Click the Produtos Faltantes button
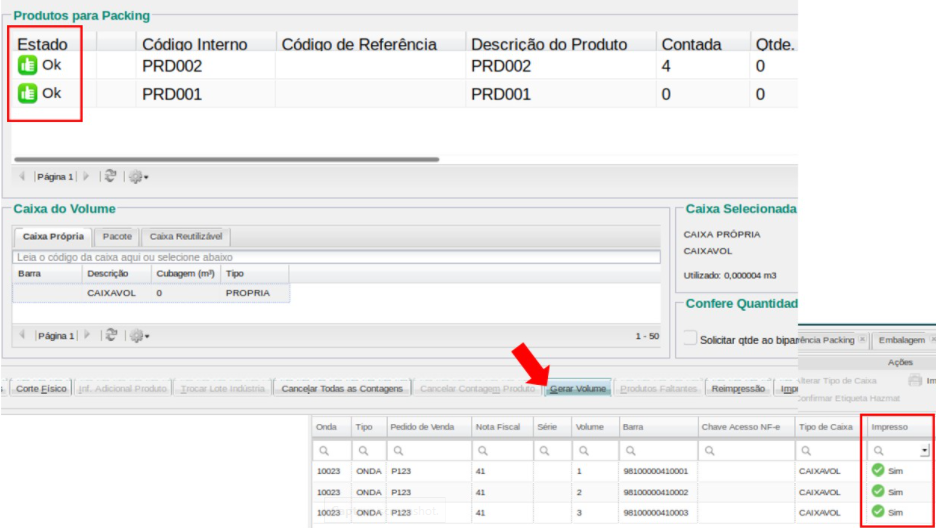Image resolution: width=936 pixels, height=528 pixels. click(658, 389)
